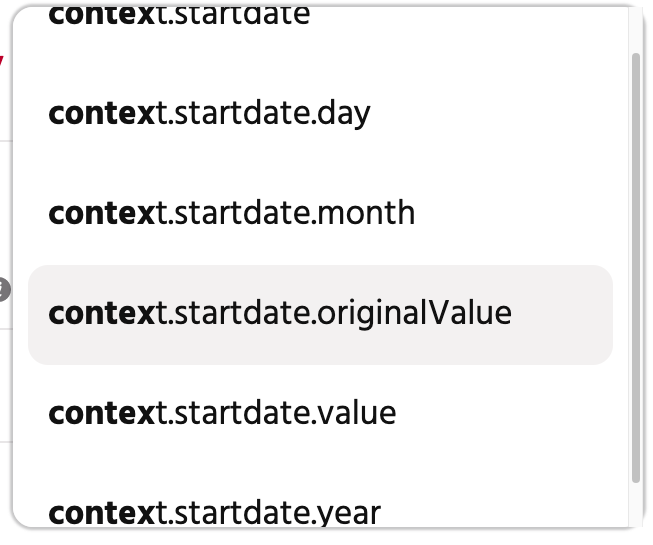
Task: Pick the suggestion ending in ".year"
Action: [214, 513]
